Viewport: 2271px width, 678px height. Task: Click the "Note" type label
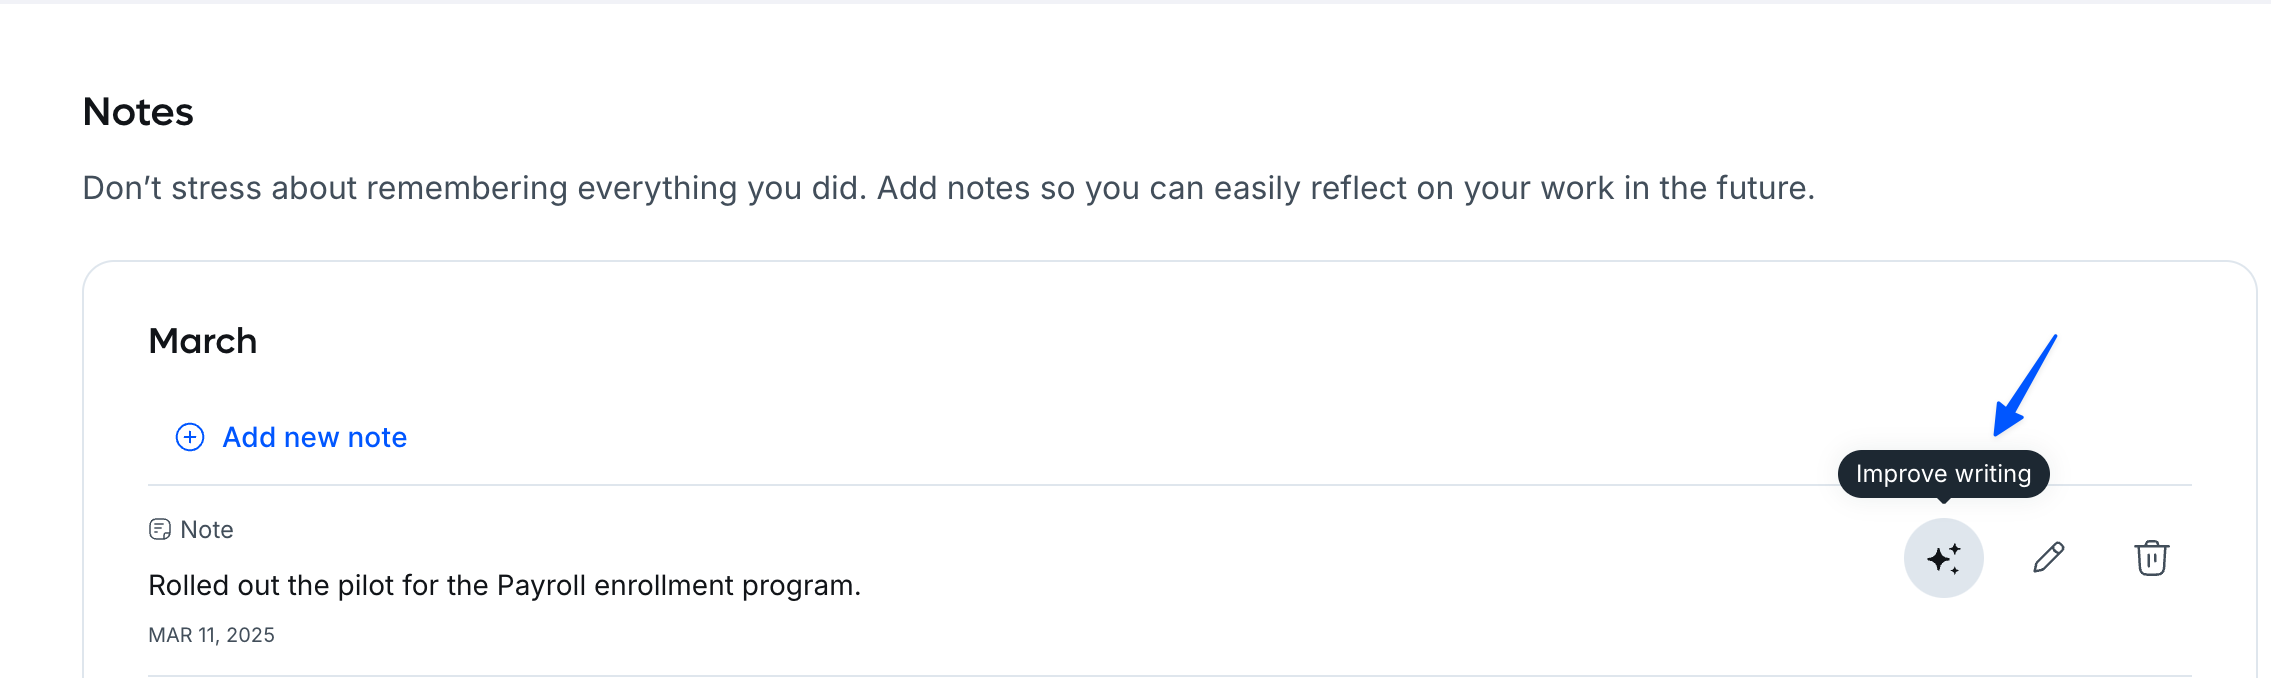(207, 529)
